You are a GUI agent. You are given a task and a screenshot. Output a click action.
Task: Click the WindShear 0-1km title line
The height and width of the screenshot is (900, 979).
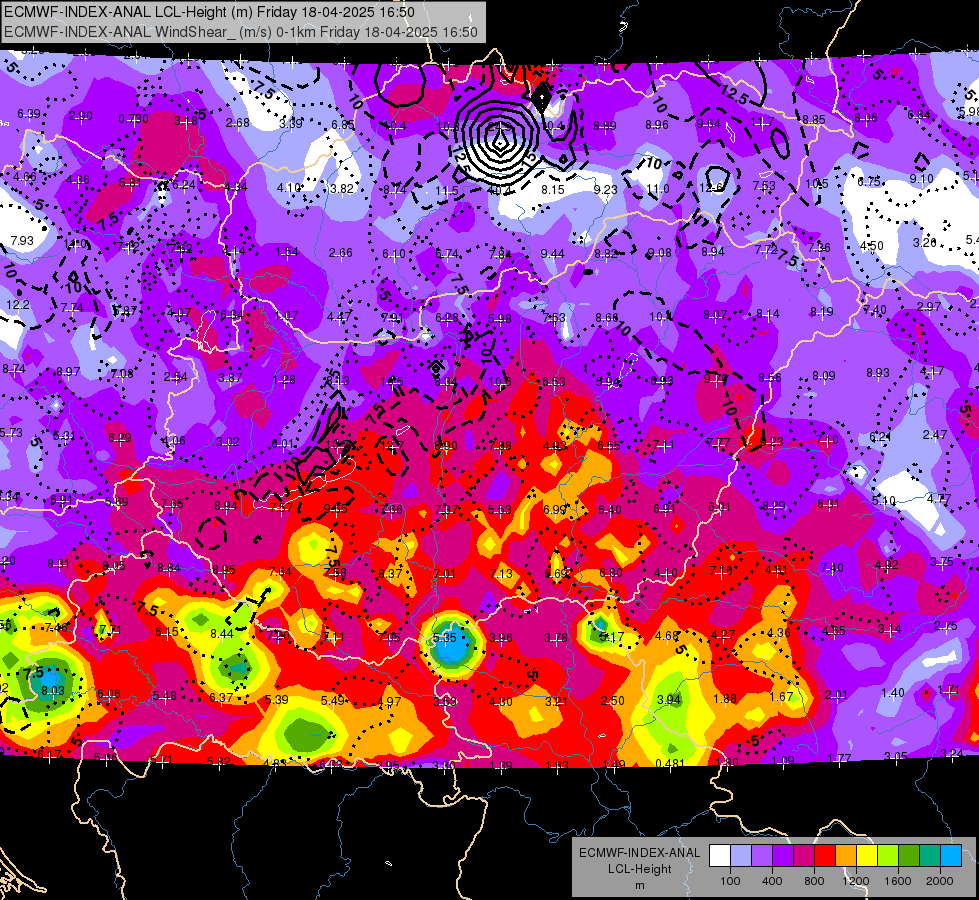point(241,32)
